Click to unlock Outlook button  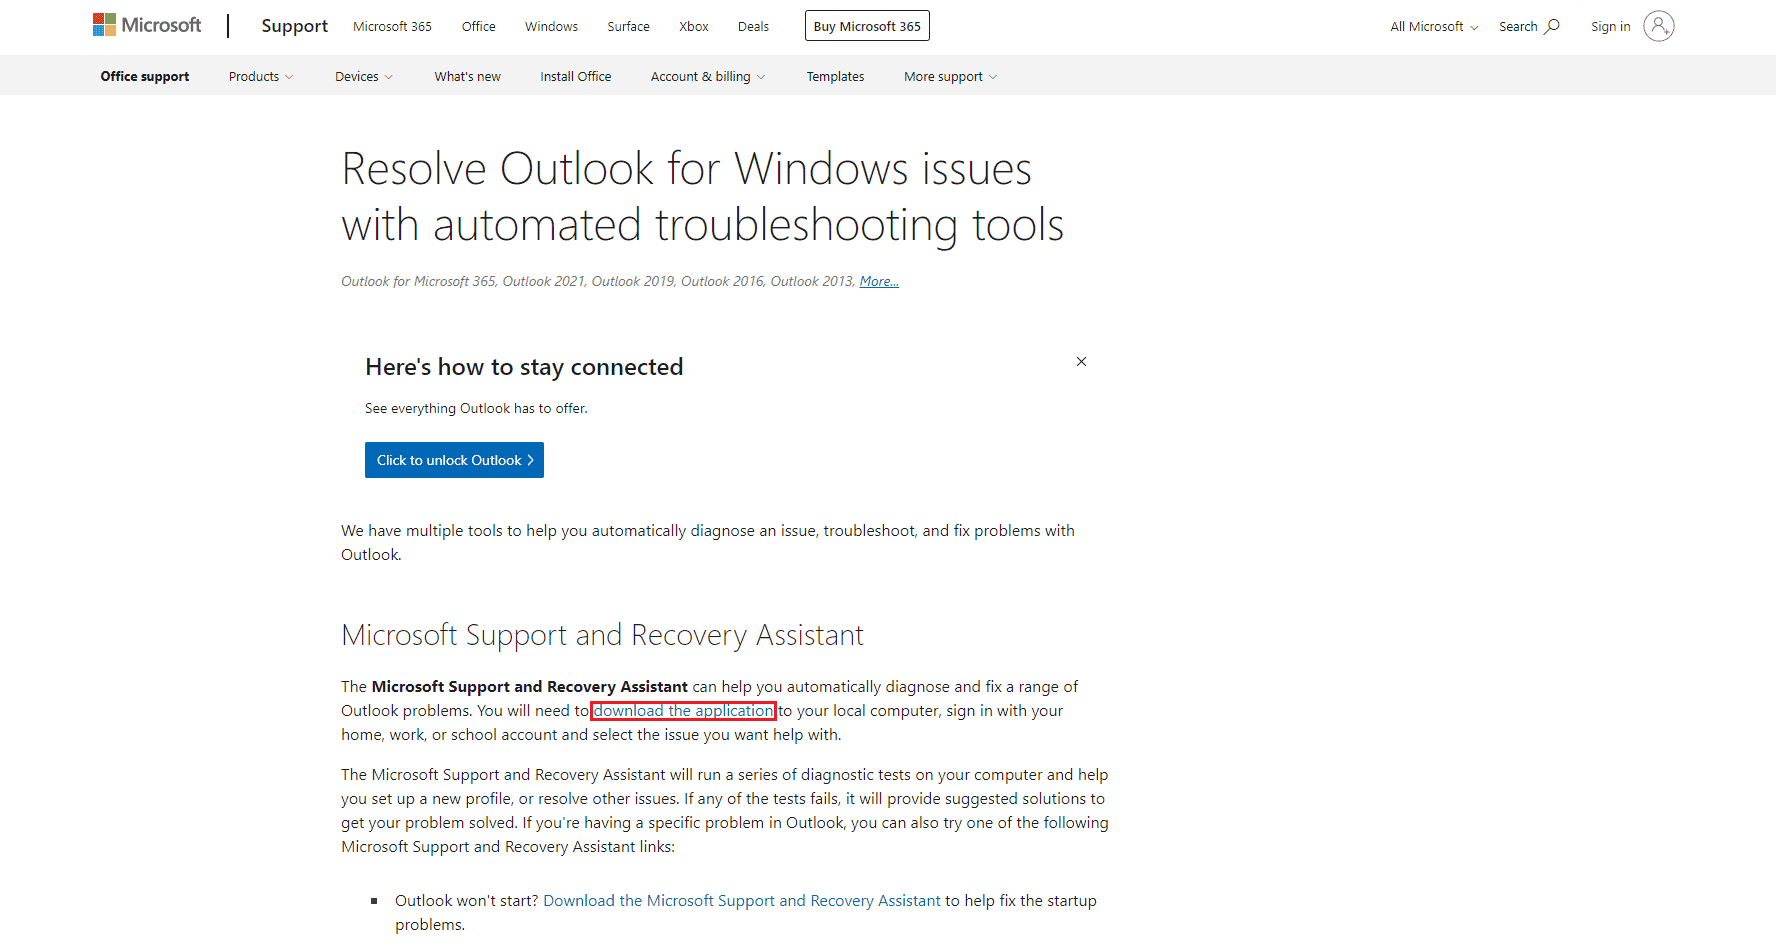pos(454,460)
